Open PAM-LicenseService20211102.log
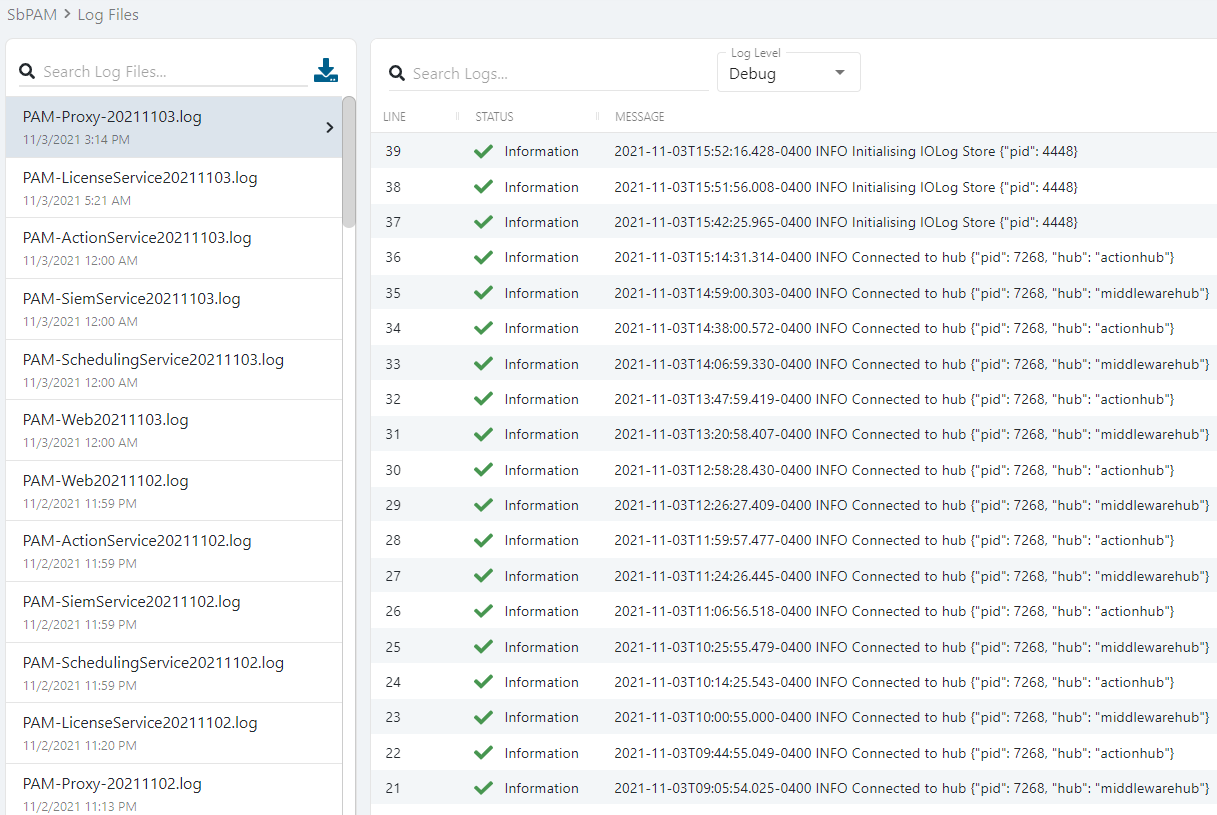The image size is (1217, 815). tap(174, 733)
